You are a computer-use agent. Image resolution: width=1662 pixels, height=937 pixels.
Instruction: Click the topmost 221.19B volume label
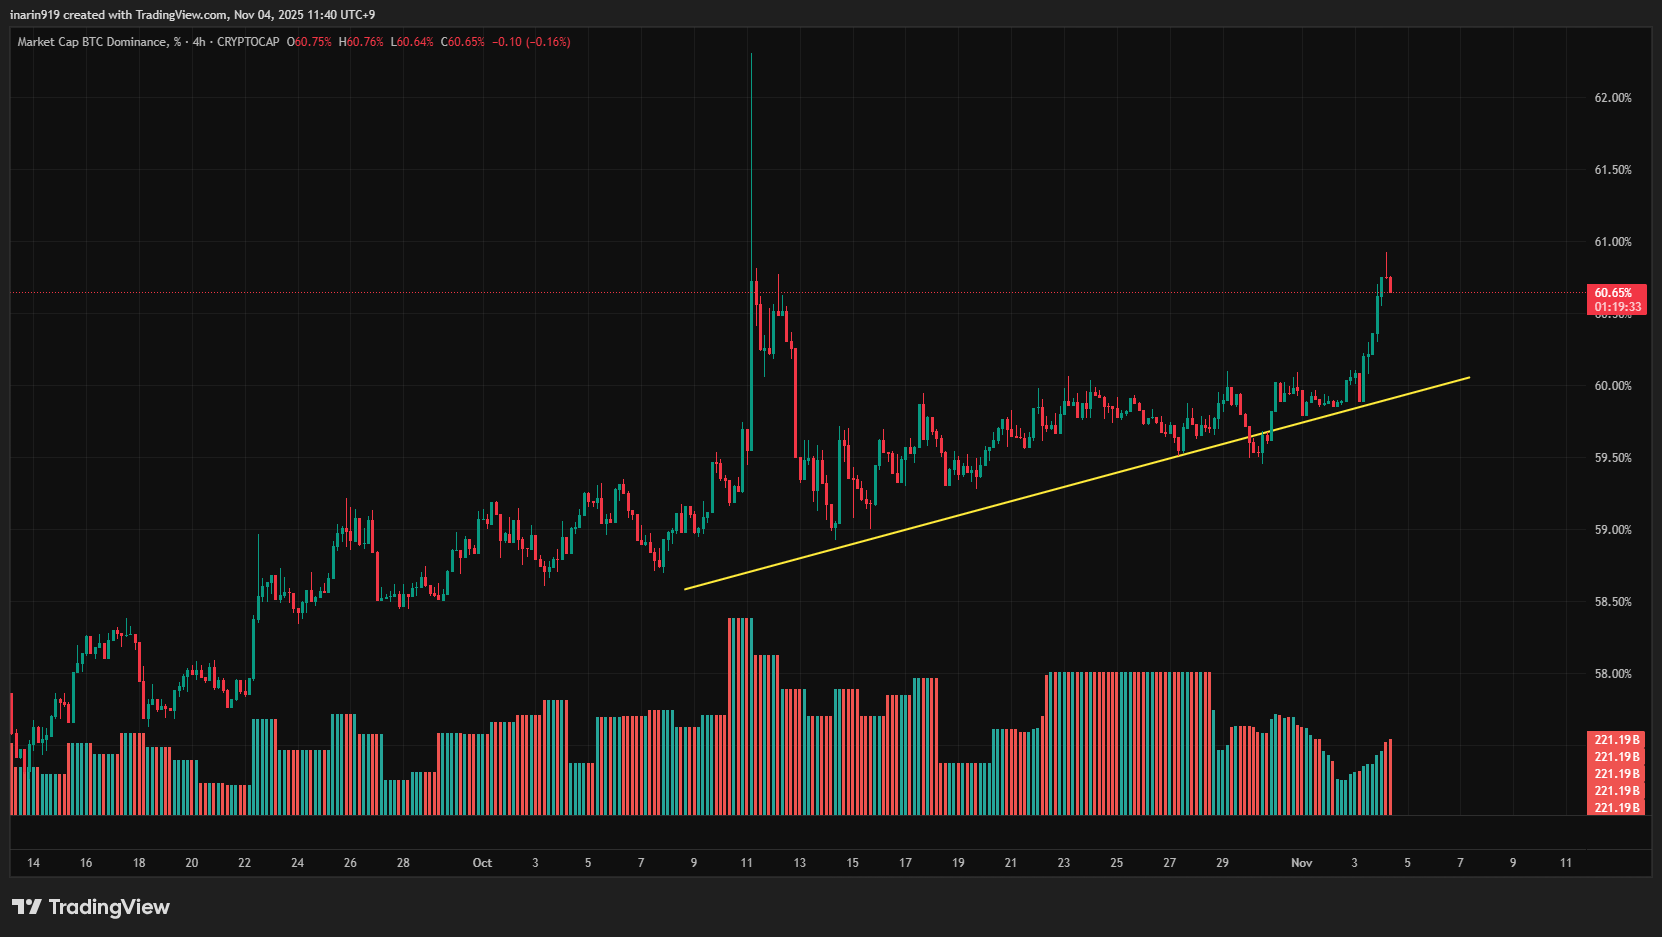(1616, 740)
